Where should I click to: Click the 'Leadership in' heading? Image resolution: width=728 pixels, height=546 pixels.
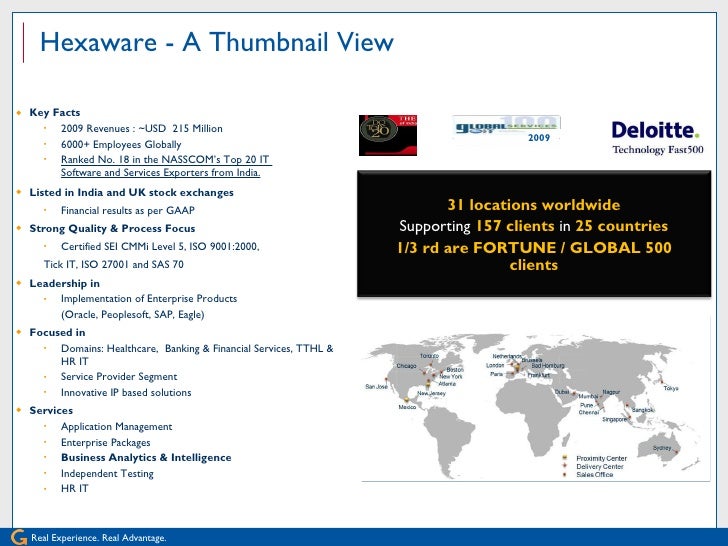[x=65, y=283]
